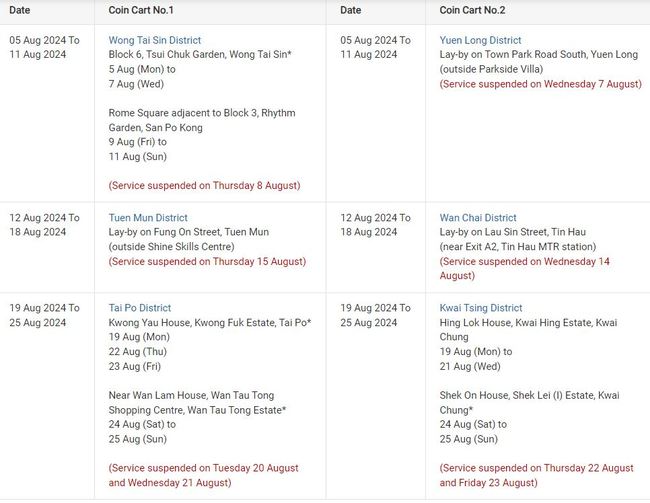The width and height of the screenshot is (650, 503).
Task: Click the Wednesday 7 August suspension notice
Action: (540, 84)
